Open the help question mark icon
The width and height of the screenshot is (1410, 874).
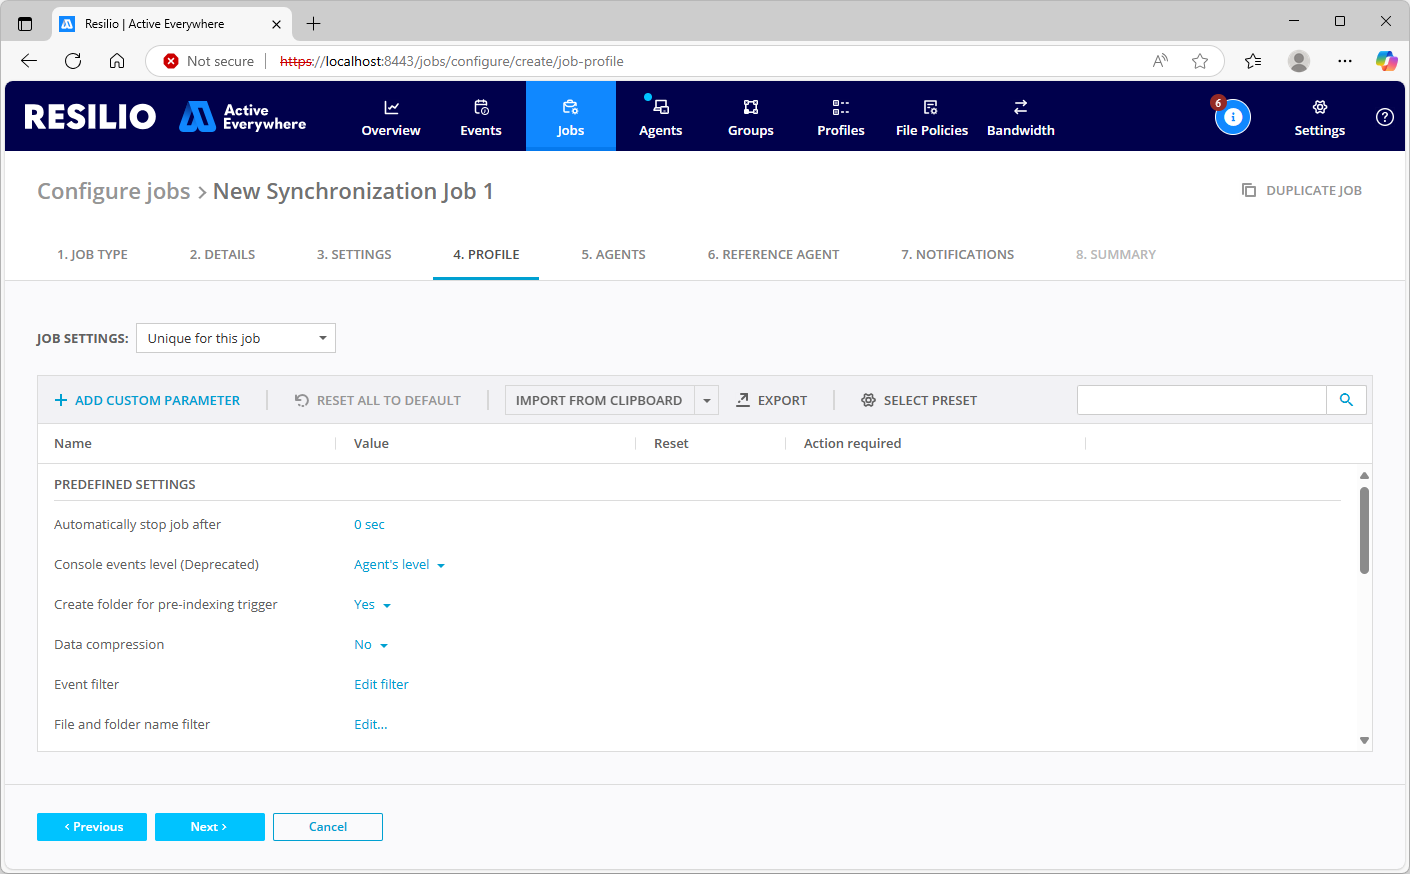pos(1384,117)
